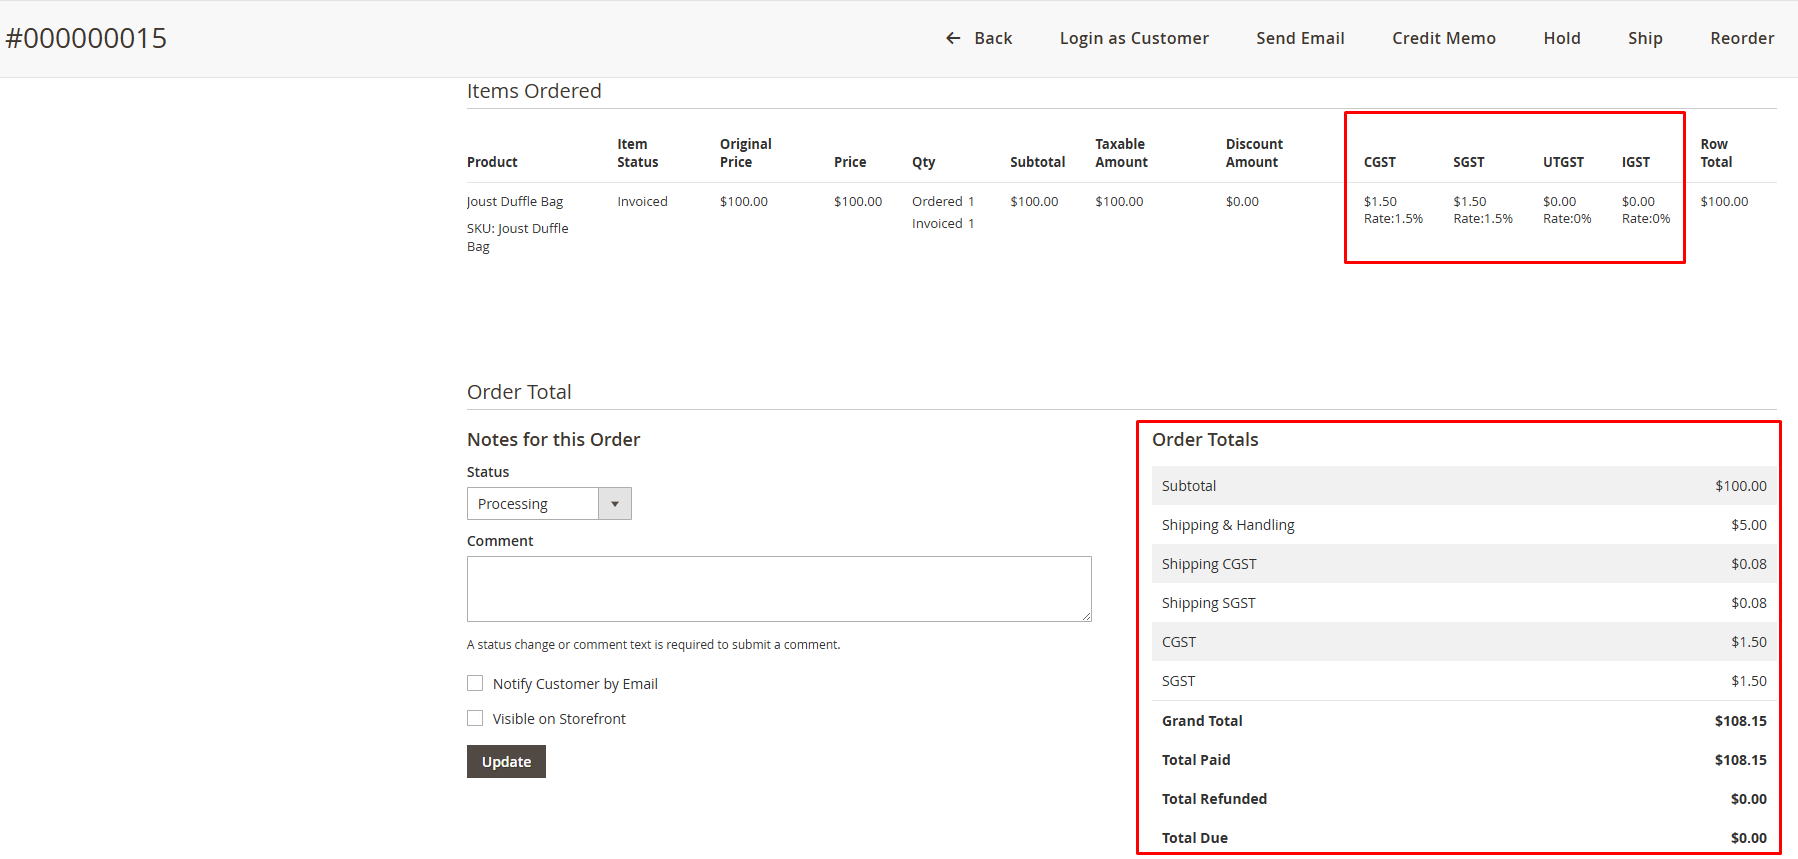
Task: Click the Grand Total amount $108.15
Action: click(x=1740, y=721)
